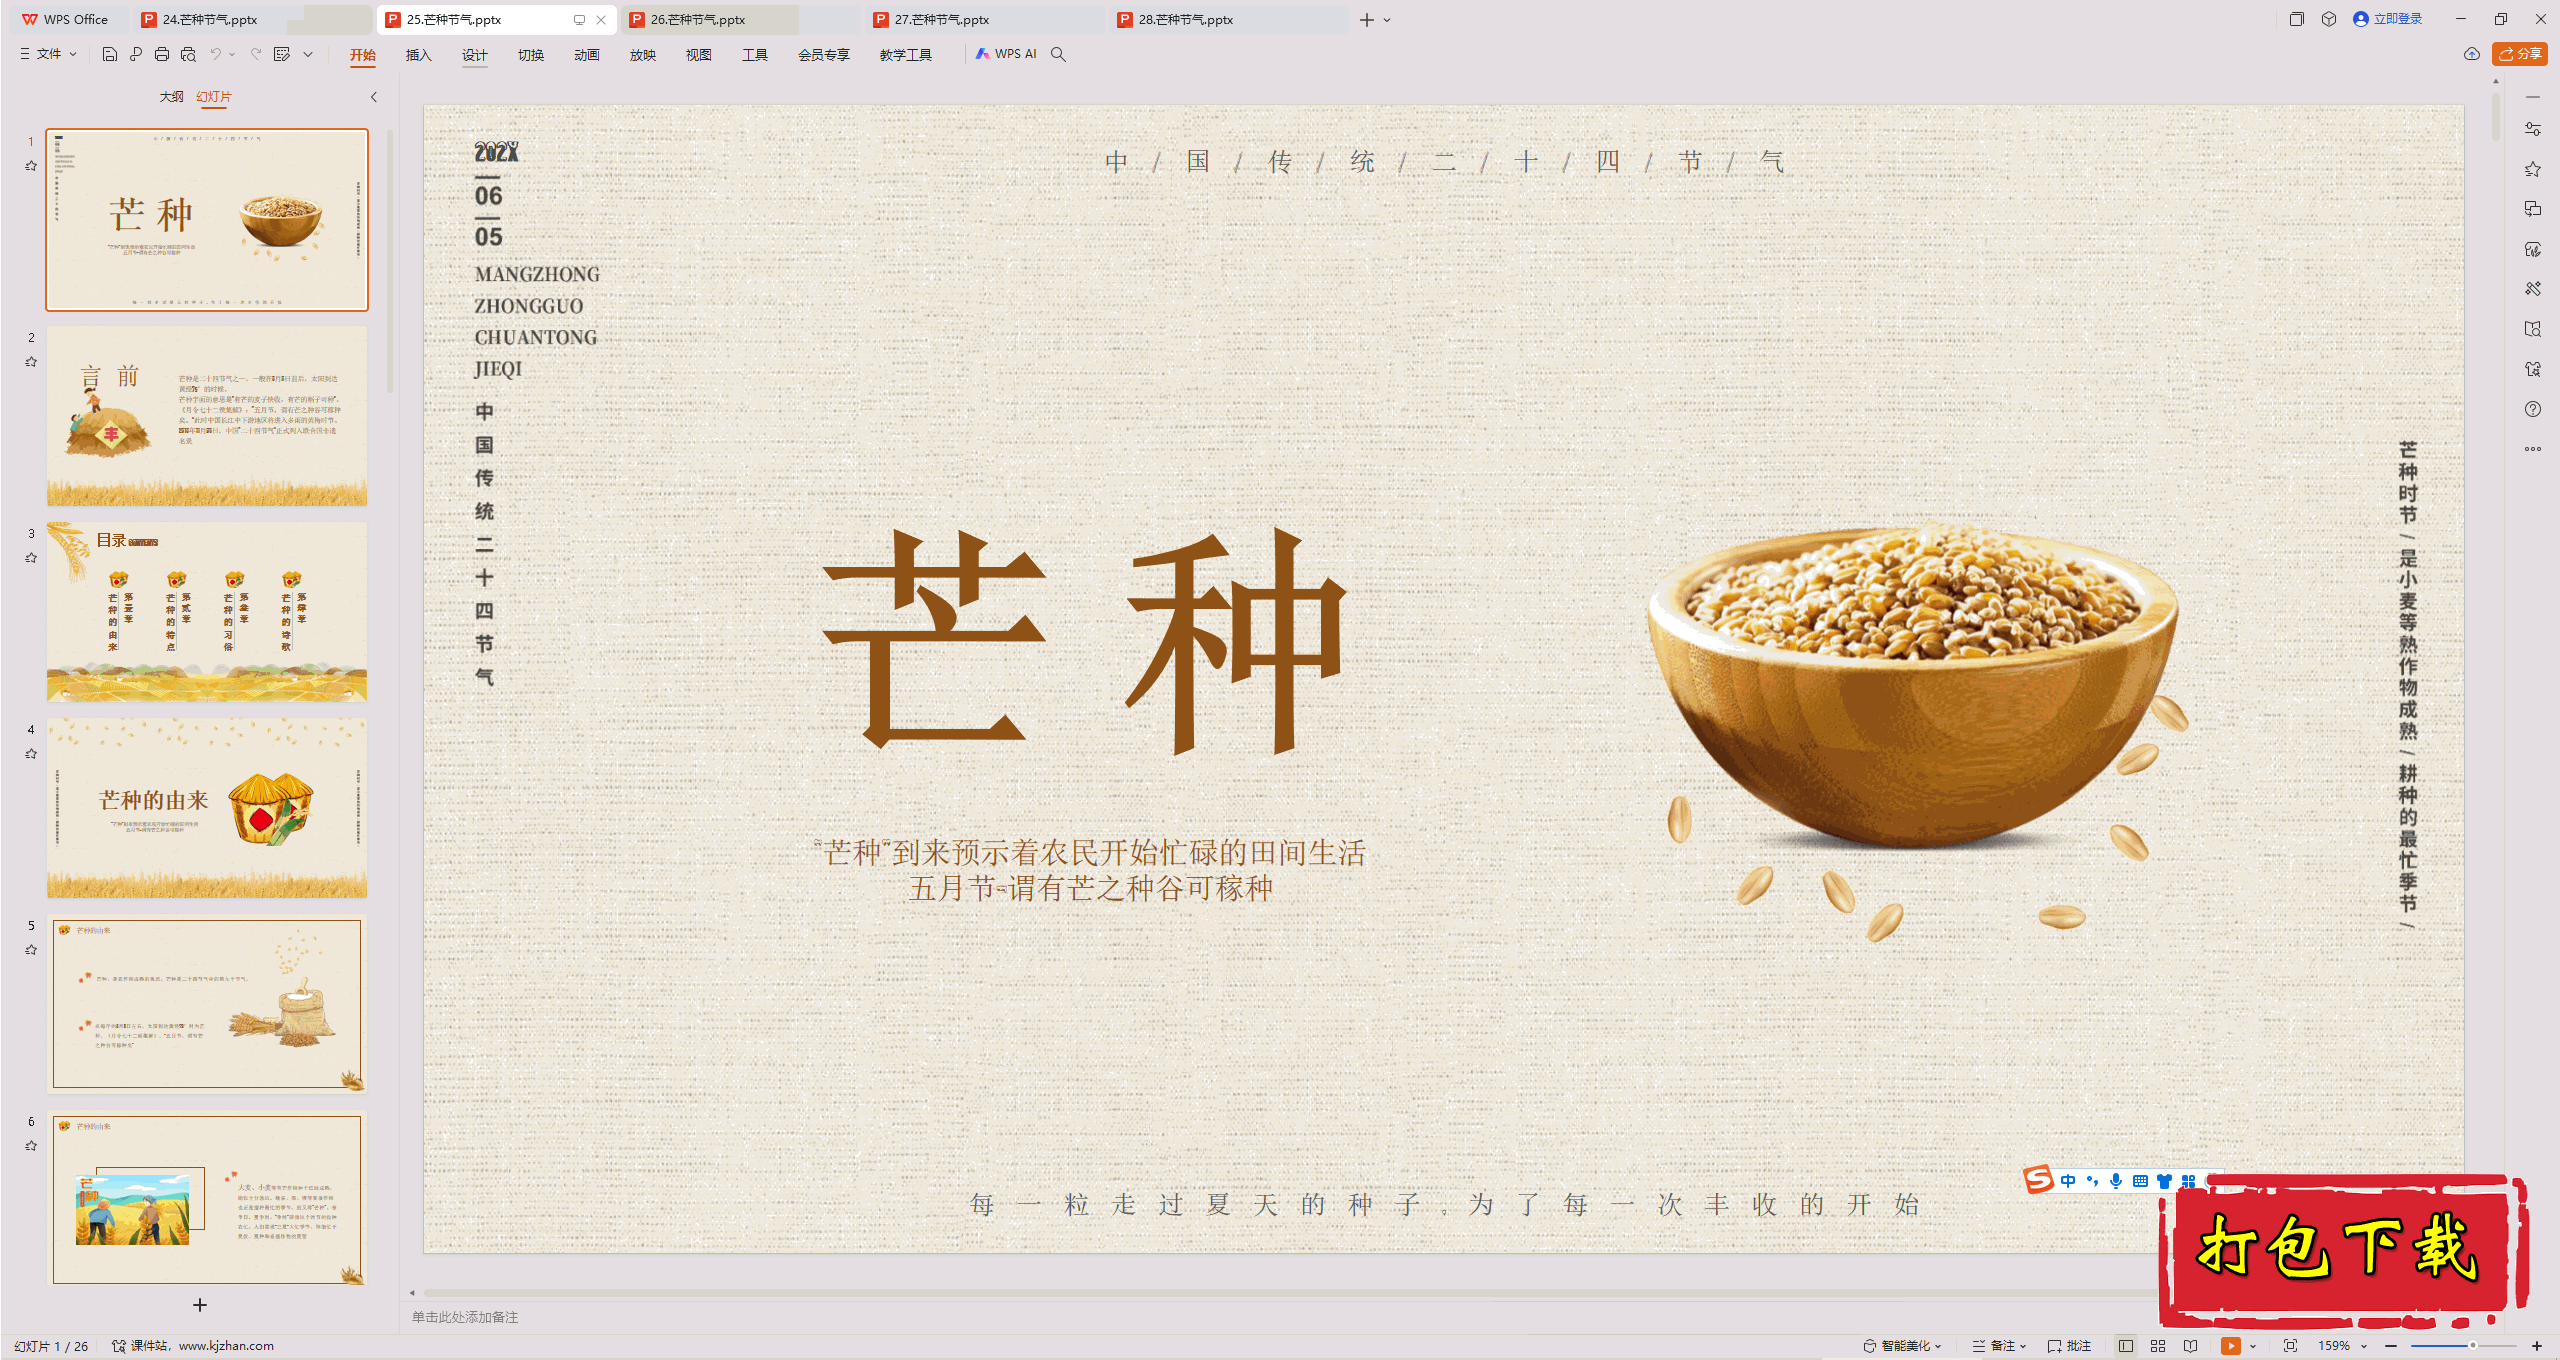The height and width of the screenshot is (1360, 2560).
Task: Toggle the star on slide 5 thumbnail
Action: pyautogui.click(x=31, y=950)
